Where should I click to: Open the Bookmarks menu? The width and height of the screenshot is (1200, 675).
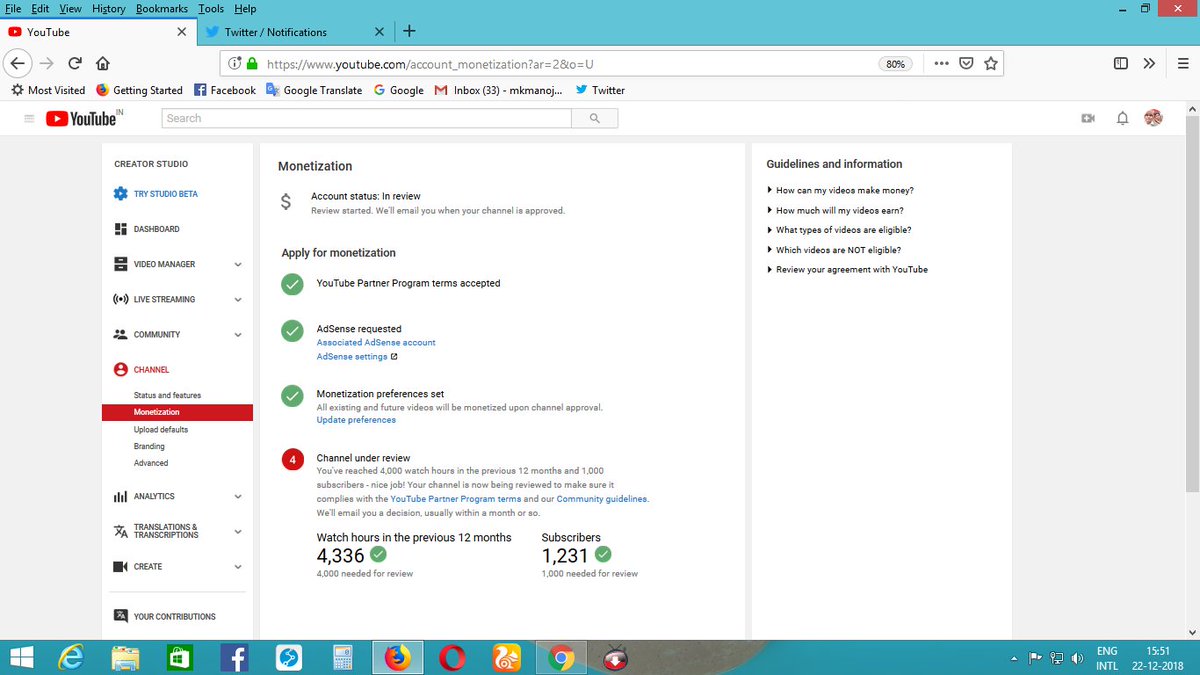161,8
